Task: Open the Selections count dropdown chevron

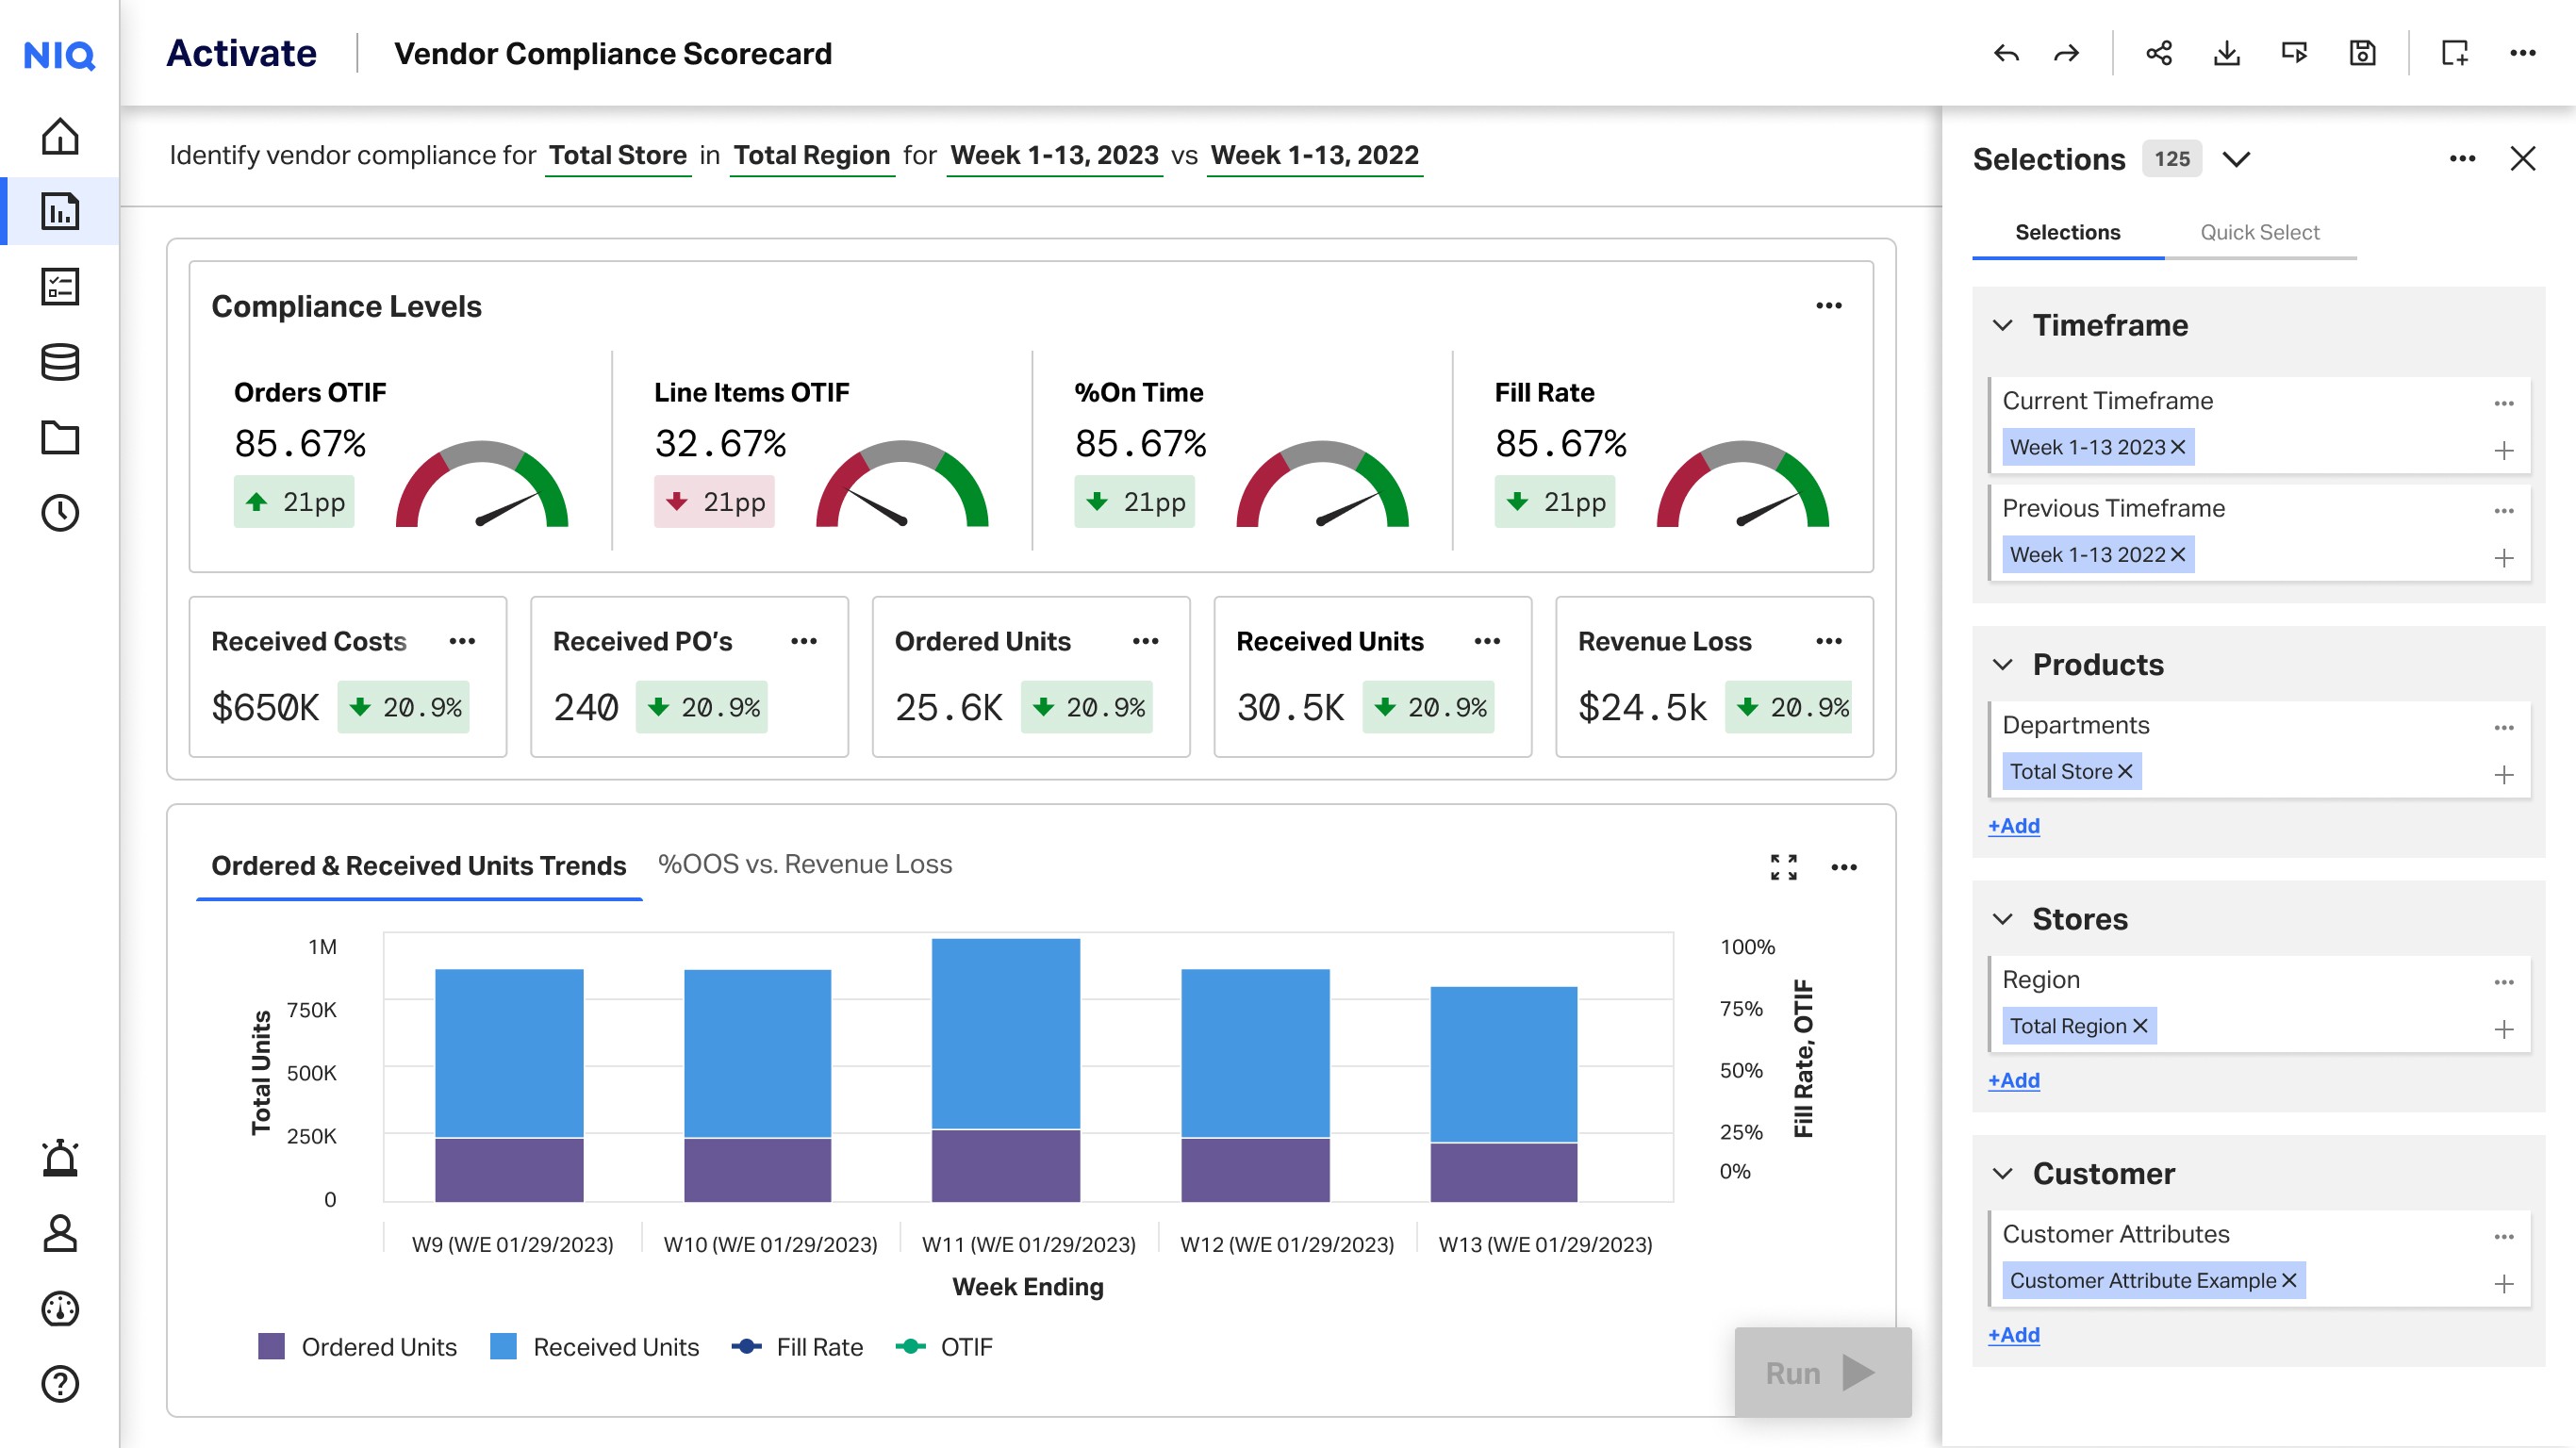Action: pyautogui.click(x=2236, y=159)
